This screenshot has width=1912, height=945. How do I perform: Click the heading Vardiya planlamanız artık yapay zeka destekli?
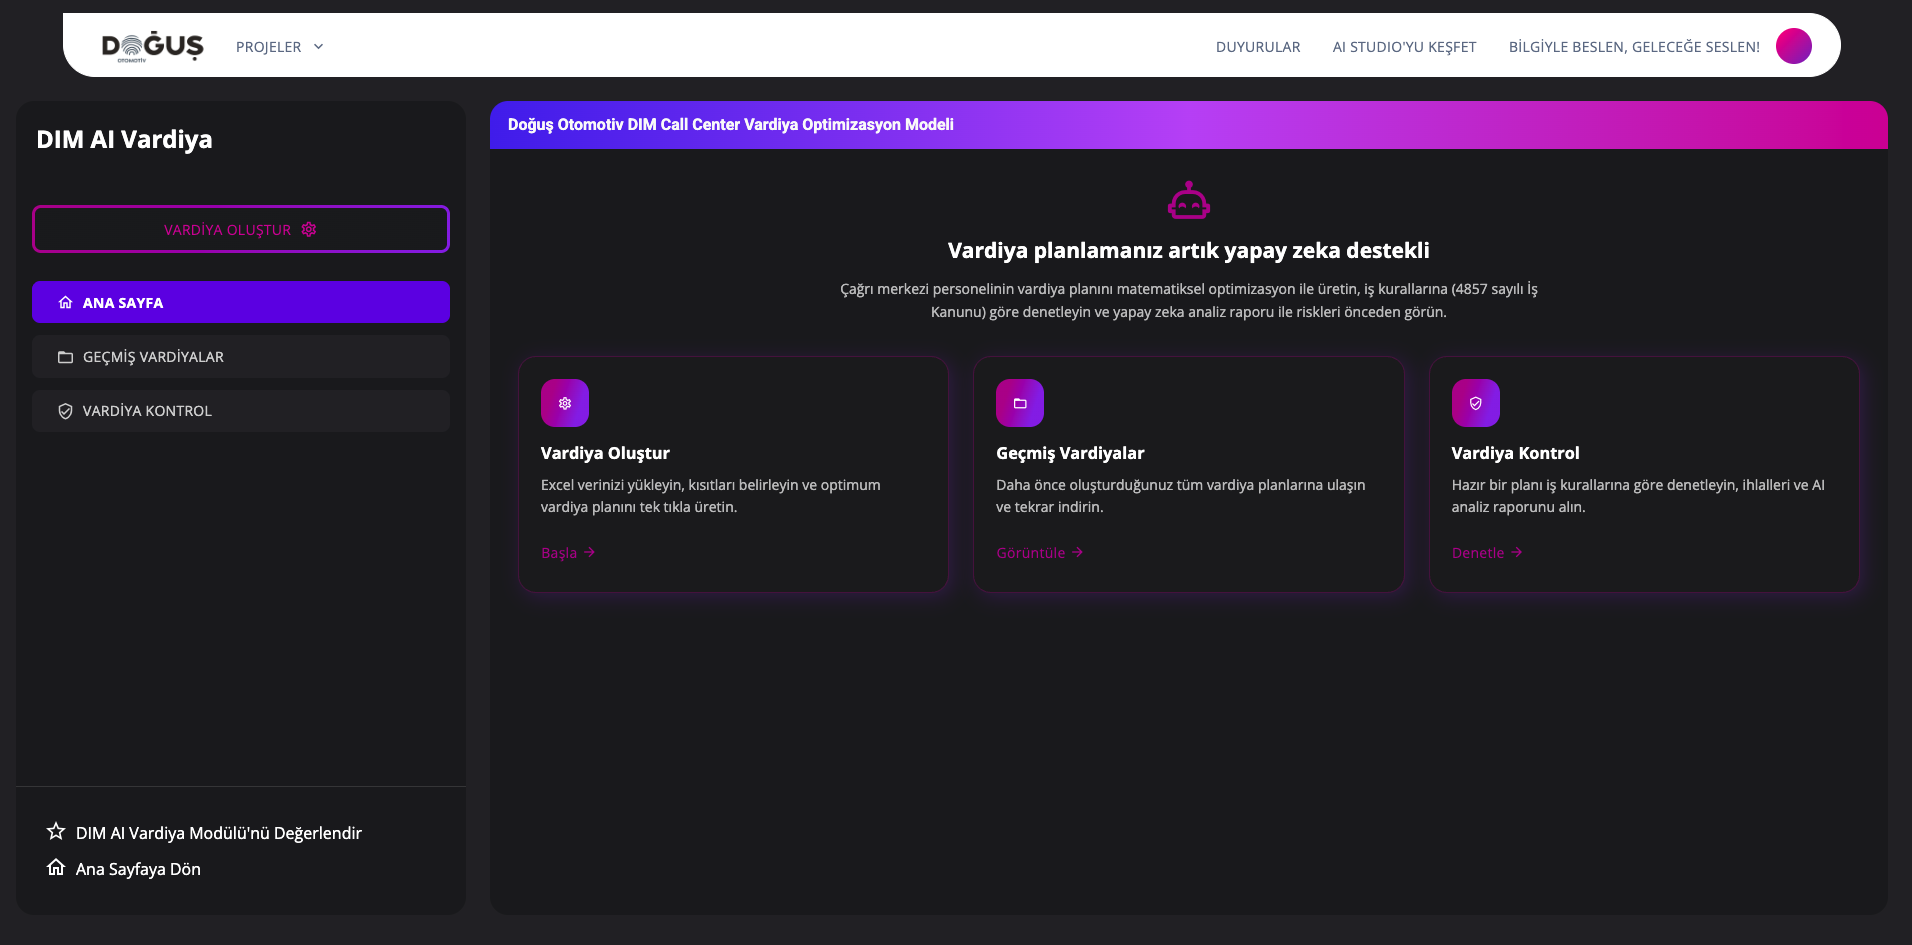pos(1189,250)
